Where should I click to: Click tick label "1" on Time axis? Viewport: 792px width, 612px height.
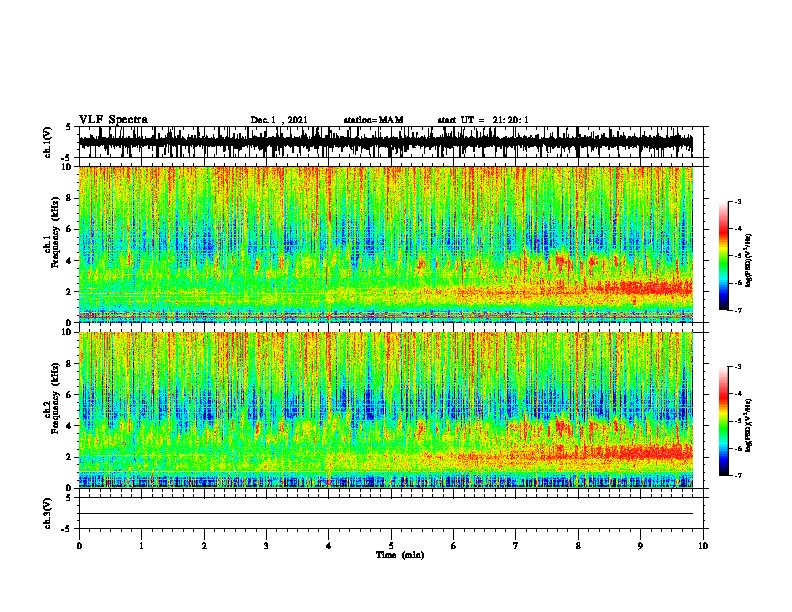pyautogui.click(x=141, y=546)
